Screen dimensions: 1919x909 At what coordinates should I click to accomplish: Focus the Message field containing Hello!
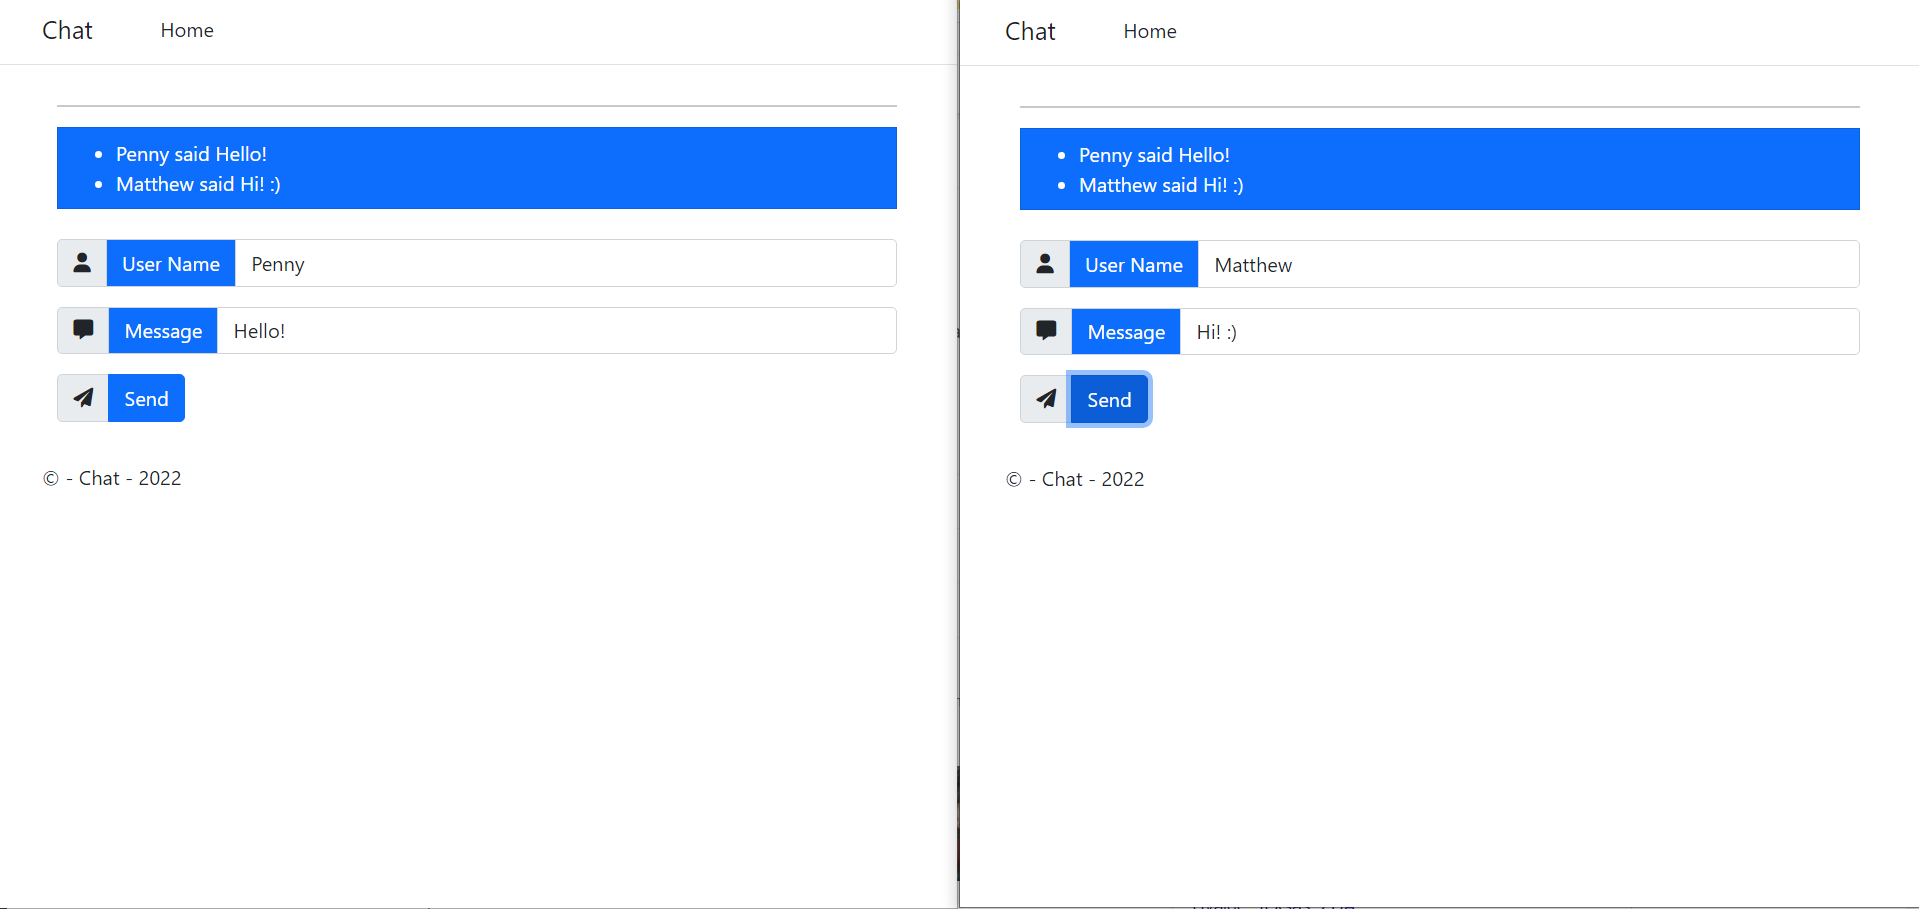click(x=556, y=331)
